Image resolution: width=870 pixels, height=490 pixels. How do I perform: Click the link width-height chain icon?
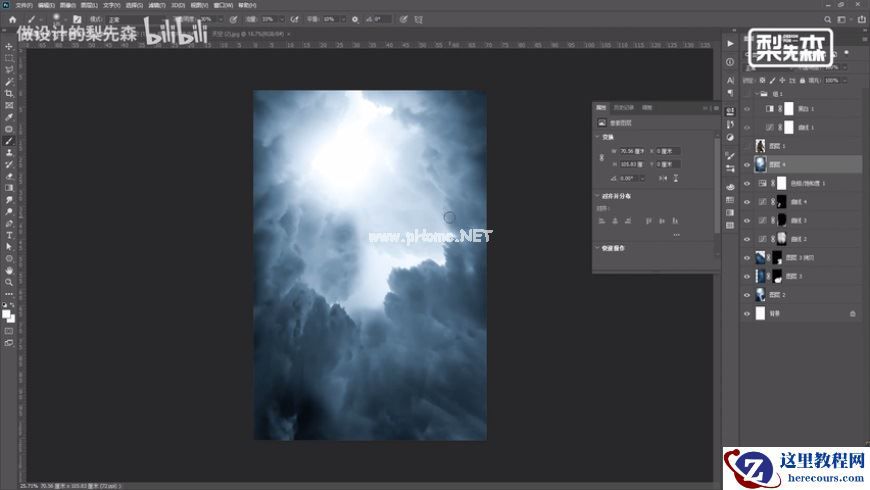tap(601, 158)
